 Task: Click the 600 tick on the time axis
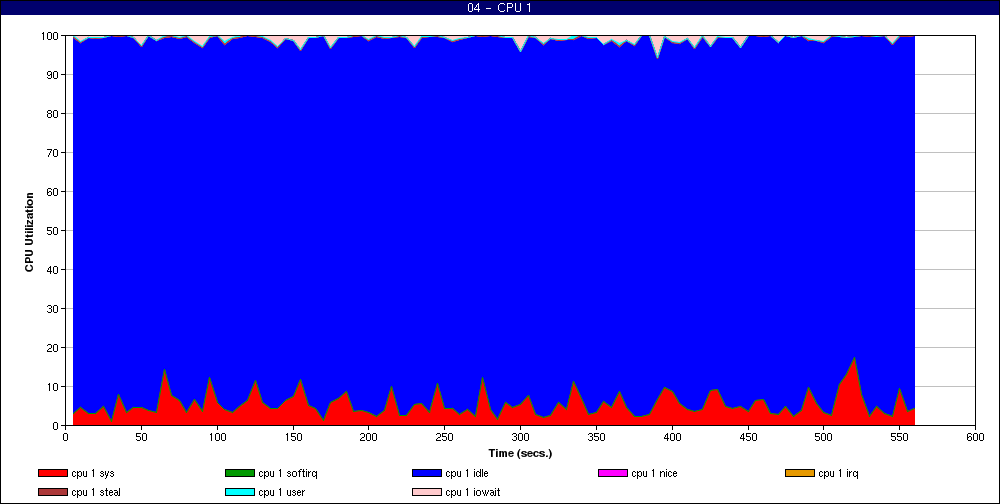[975, 437]
